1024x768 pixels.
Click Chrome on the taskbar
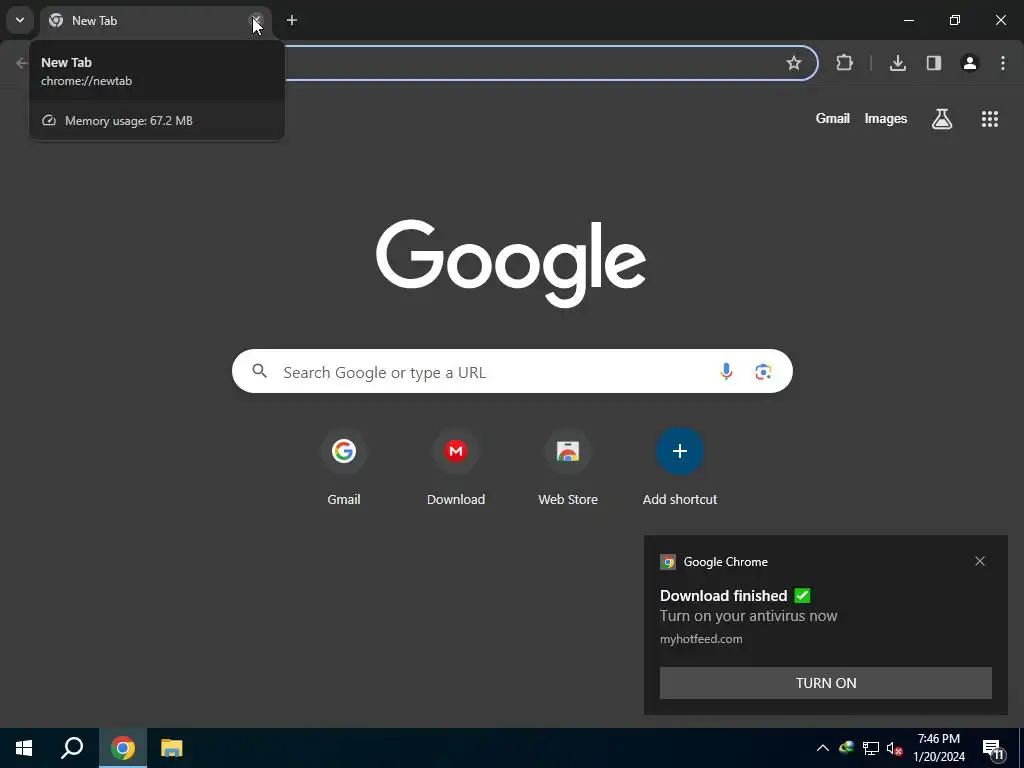[123, 748]
